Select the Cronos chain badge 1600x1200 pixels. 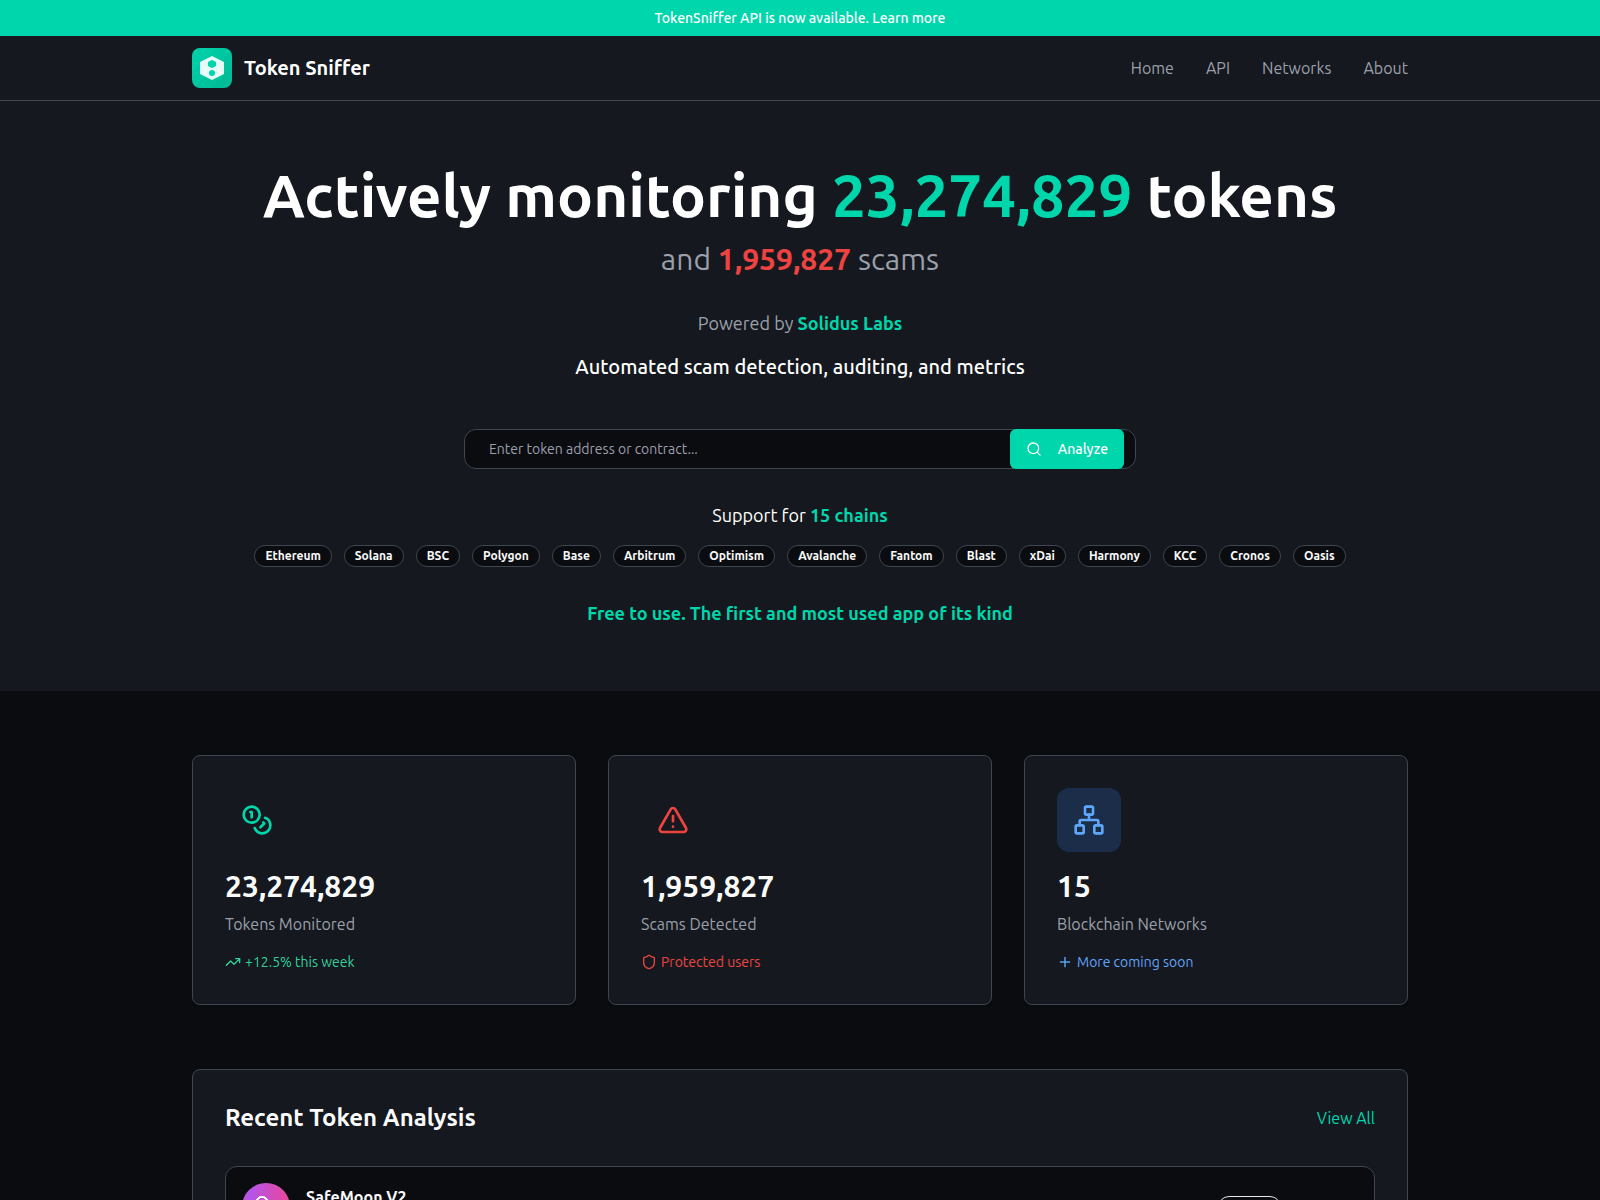pyautogui.click(x=1250, y=556)
